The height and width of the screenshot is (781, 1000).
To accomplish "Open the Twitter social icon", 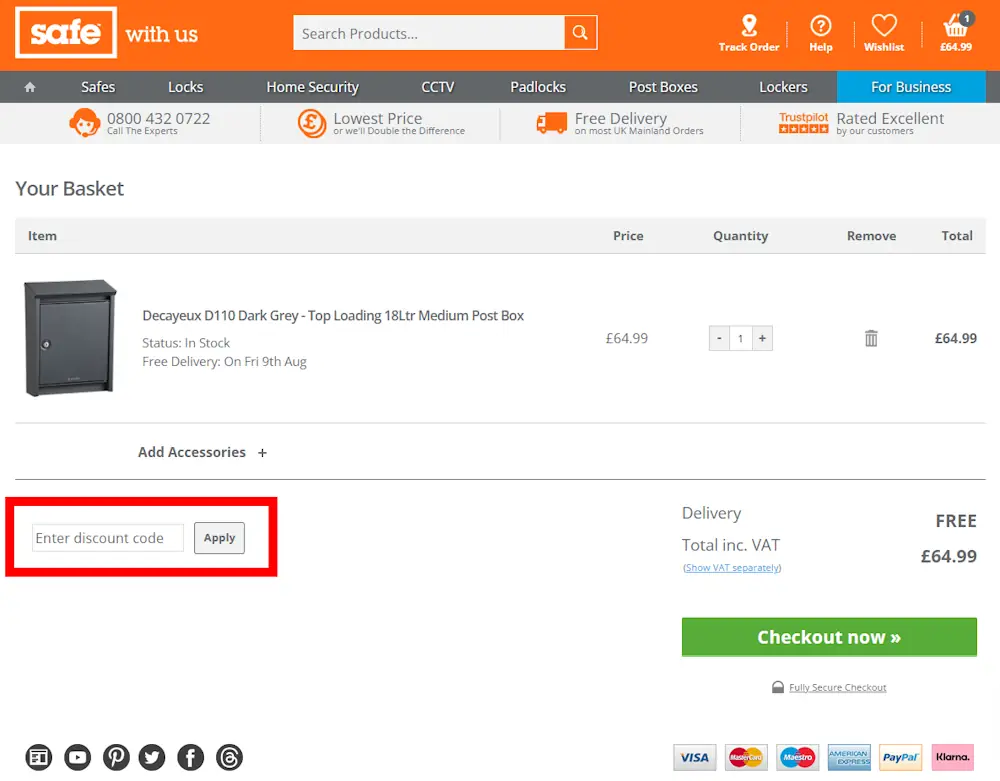I will coord(152,757).
